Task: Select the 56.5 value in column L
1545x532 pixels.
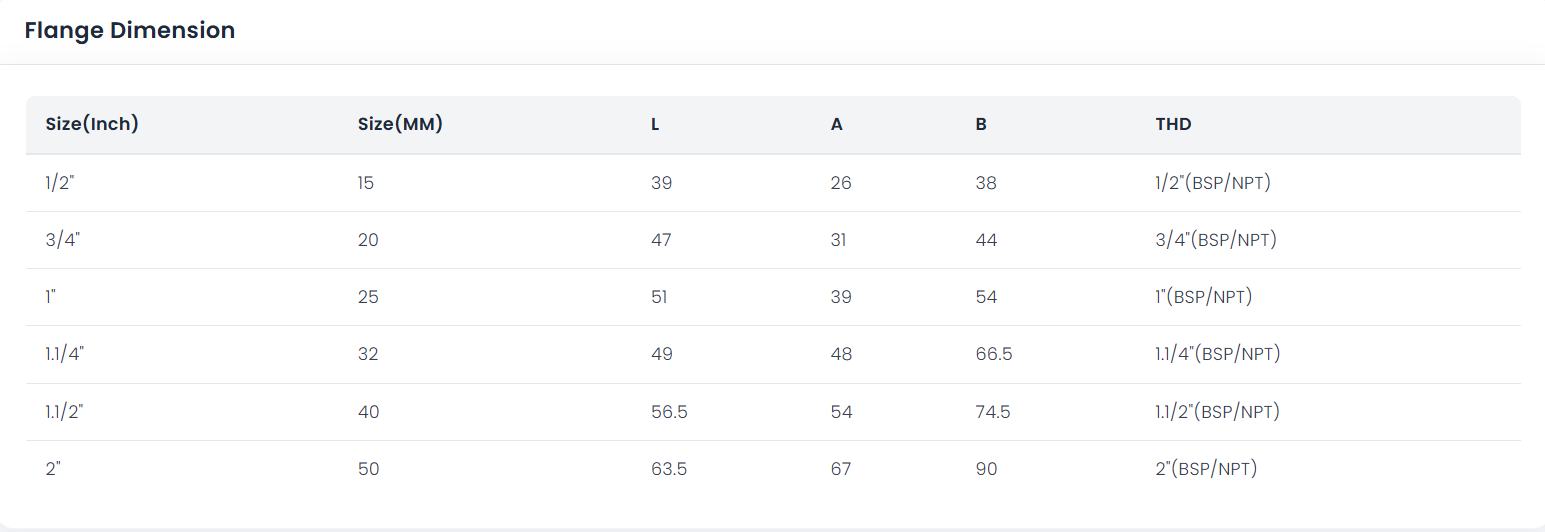Action: (669, 412)
